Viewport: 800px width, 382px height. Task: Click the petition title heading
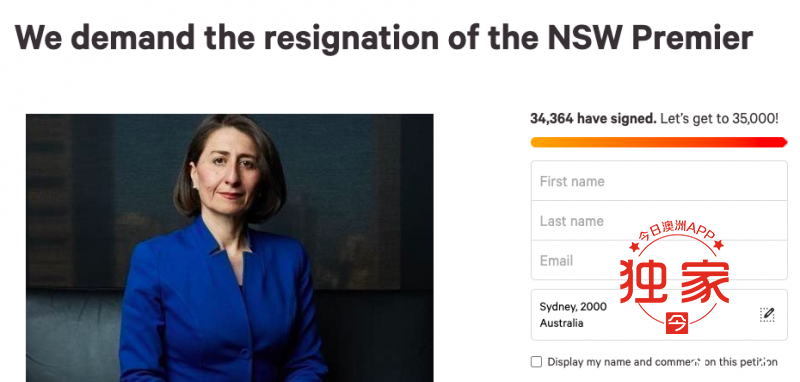pos(384,37)
